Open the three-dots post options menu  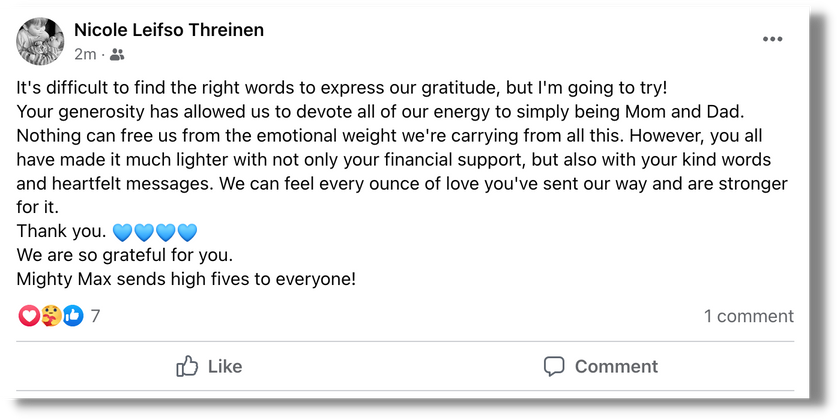pyautogui.click(x=772, y=39)
